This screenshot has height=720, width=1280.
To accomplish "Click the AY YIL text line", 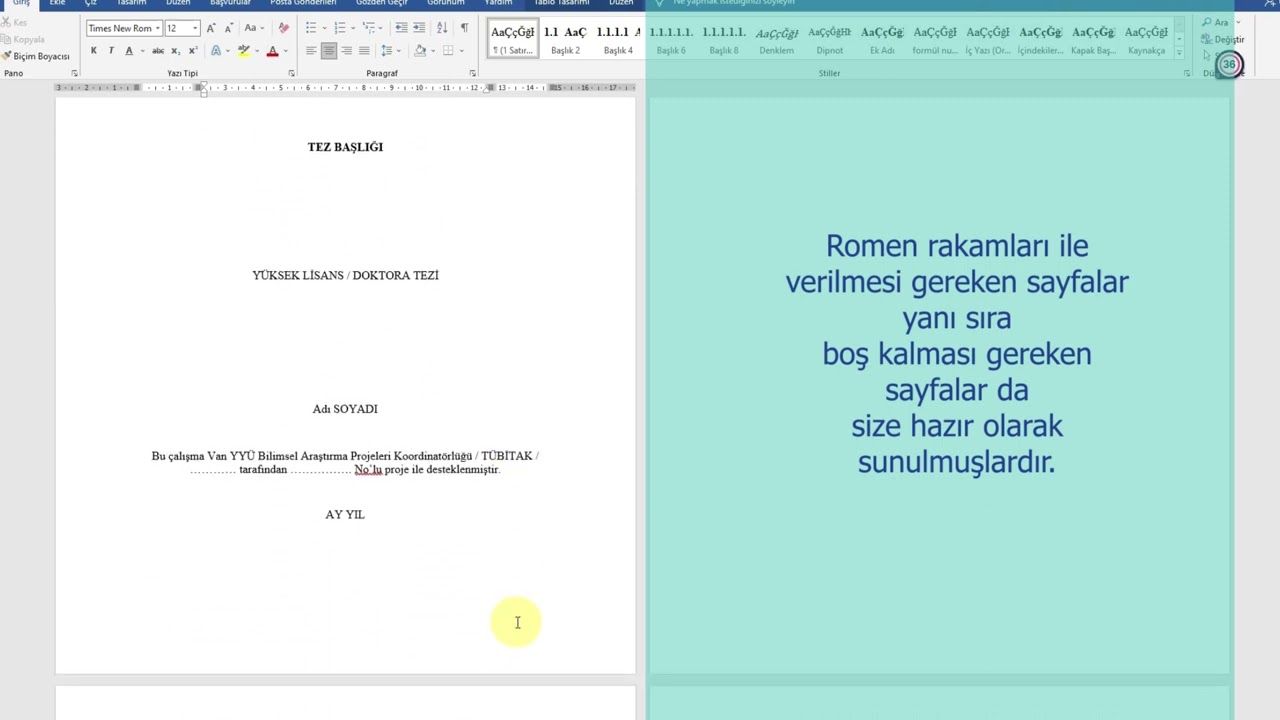I will point(345,514).
